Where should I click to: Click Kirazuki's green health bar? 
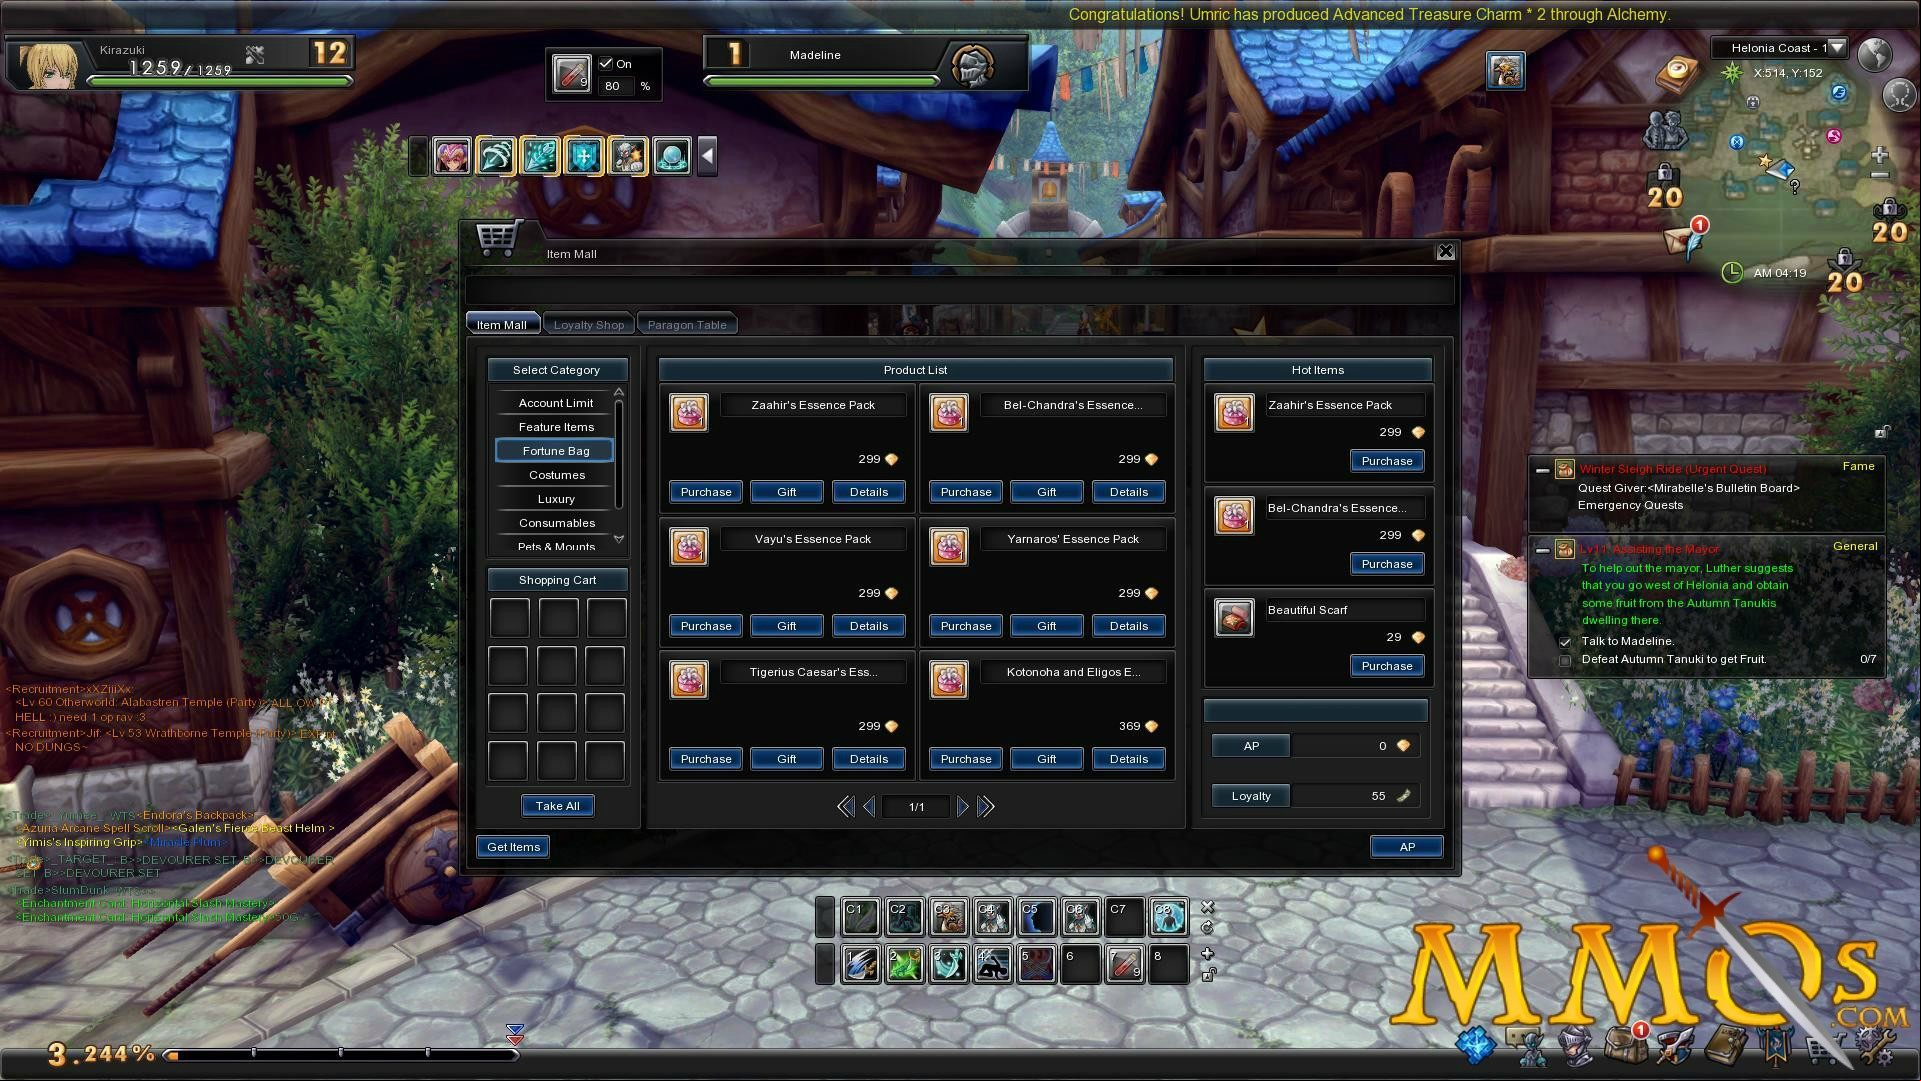coord(219,81)
